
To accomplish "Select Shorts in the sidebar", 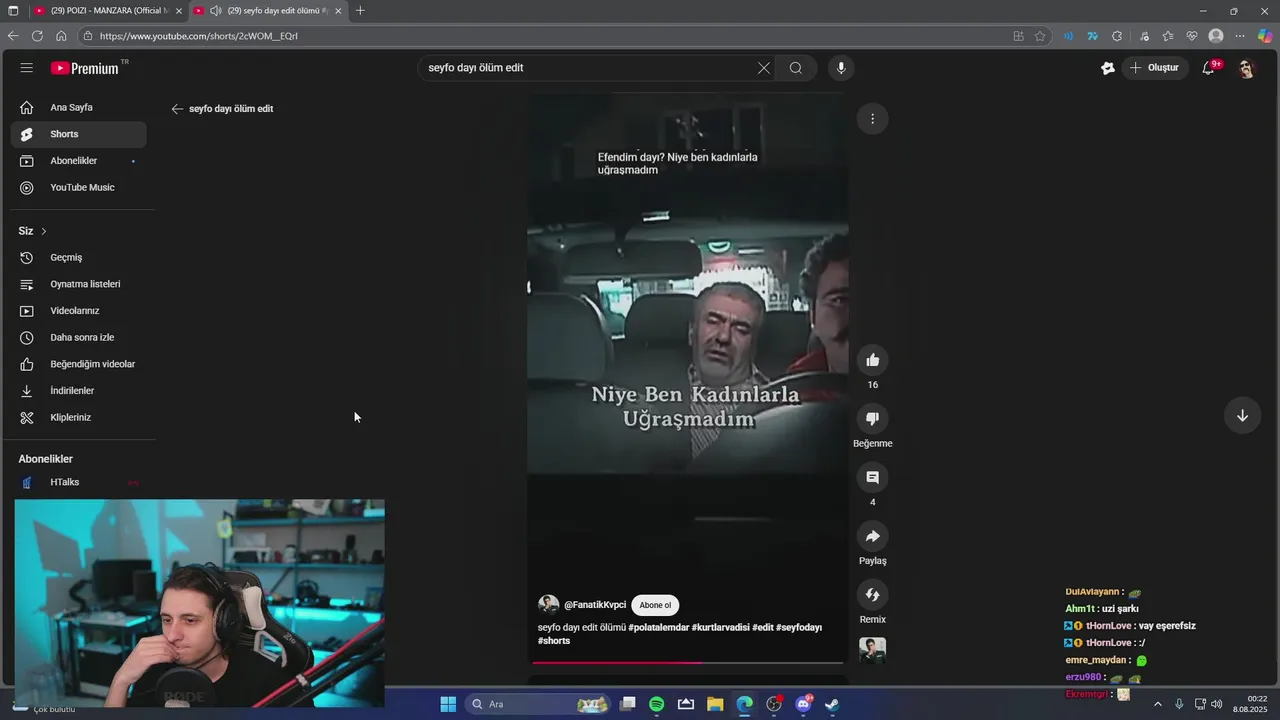I will tap(79, 134).
